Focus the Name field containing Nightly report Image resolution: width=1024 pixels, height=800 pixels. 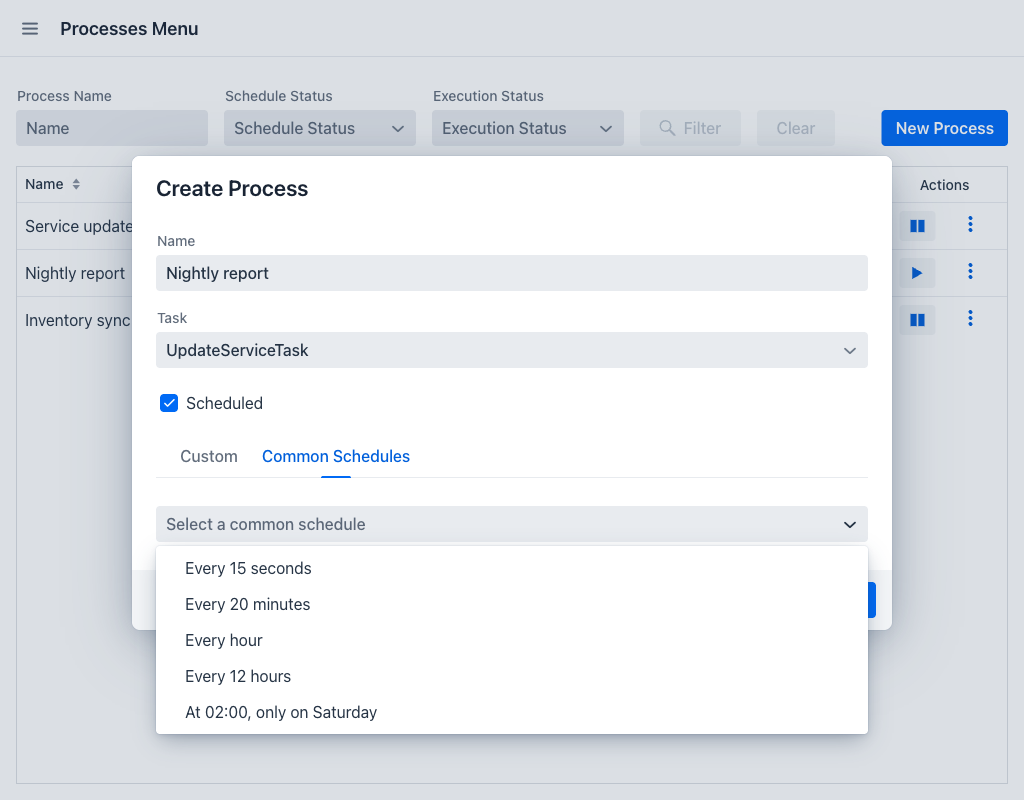point(511,273)
